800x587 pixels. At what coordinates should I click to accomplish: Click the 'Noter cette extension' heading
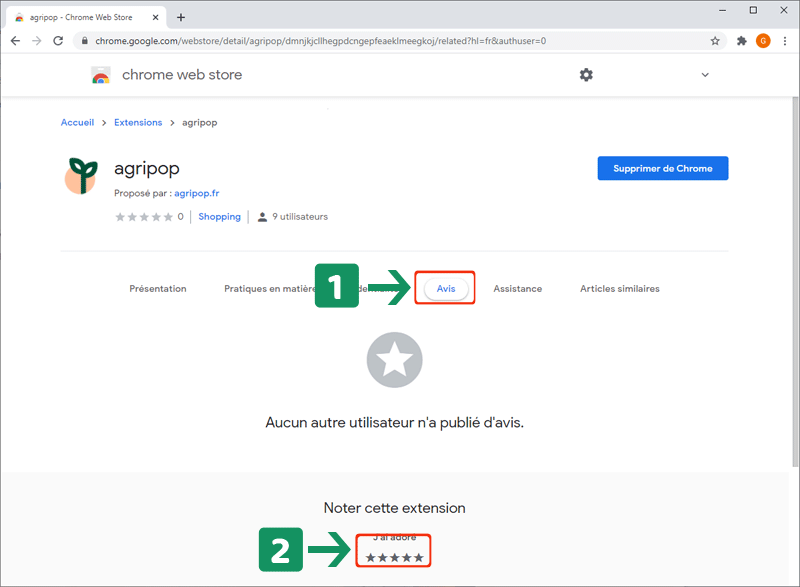click(394, 508)
